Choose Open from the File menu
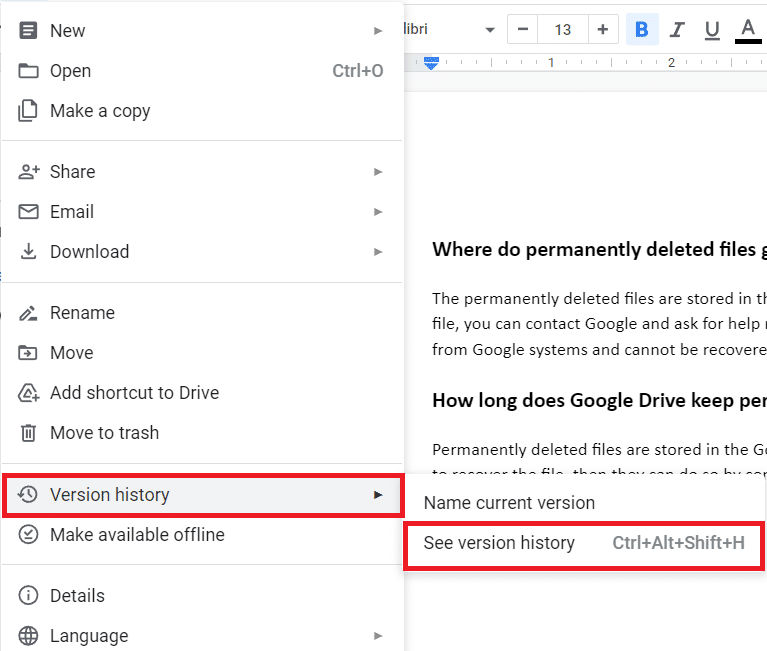This screenshot has height=651, width=767. coord(203,70)
